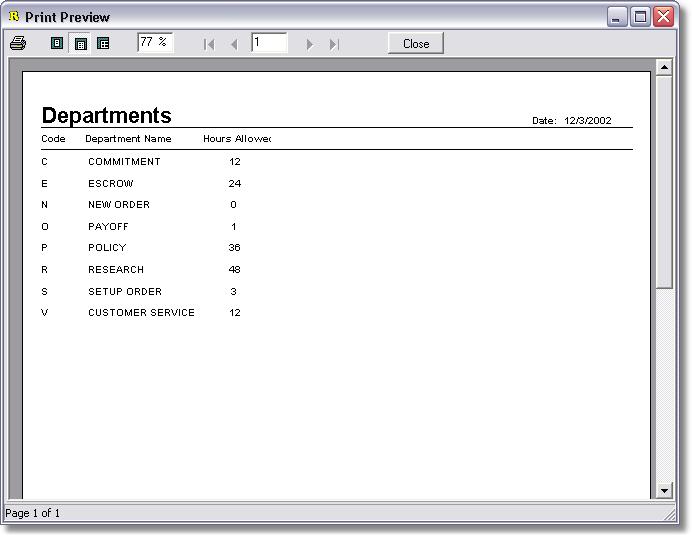Viewport: 692px width, 537px height.
Task: Click hours value 0 in NEW ORDER row
Action: pyautogui.click(x=233, y=205)
